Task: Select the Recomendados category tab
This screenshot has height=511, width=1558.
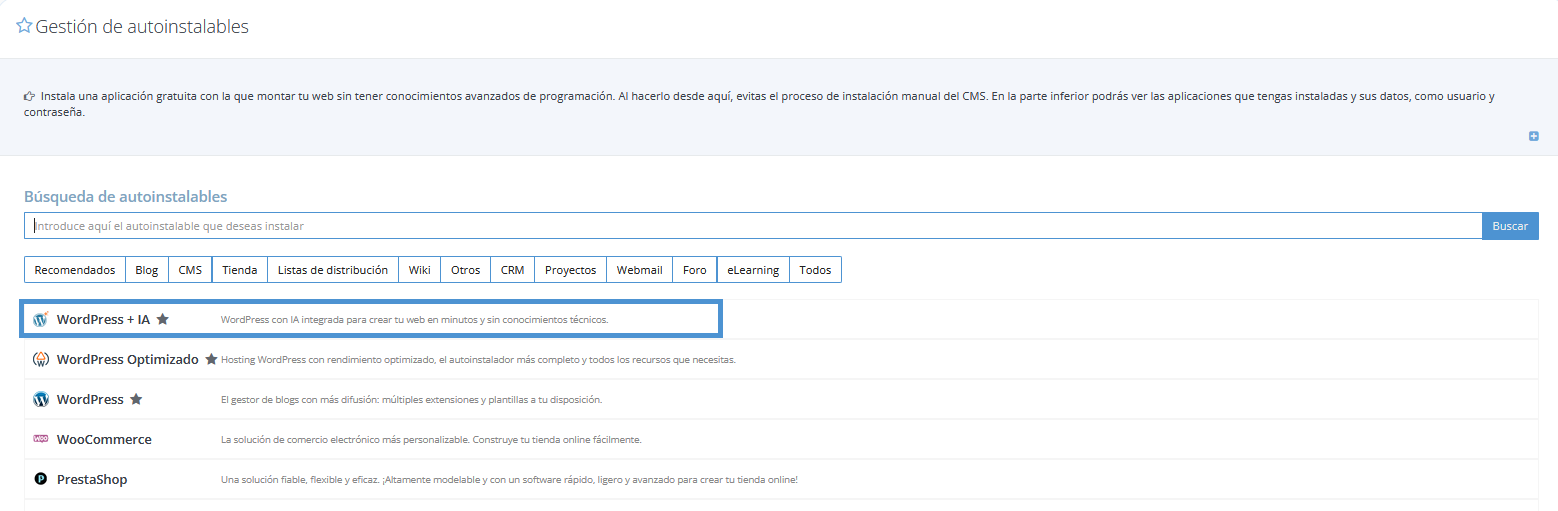Action: point(75,270)
